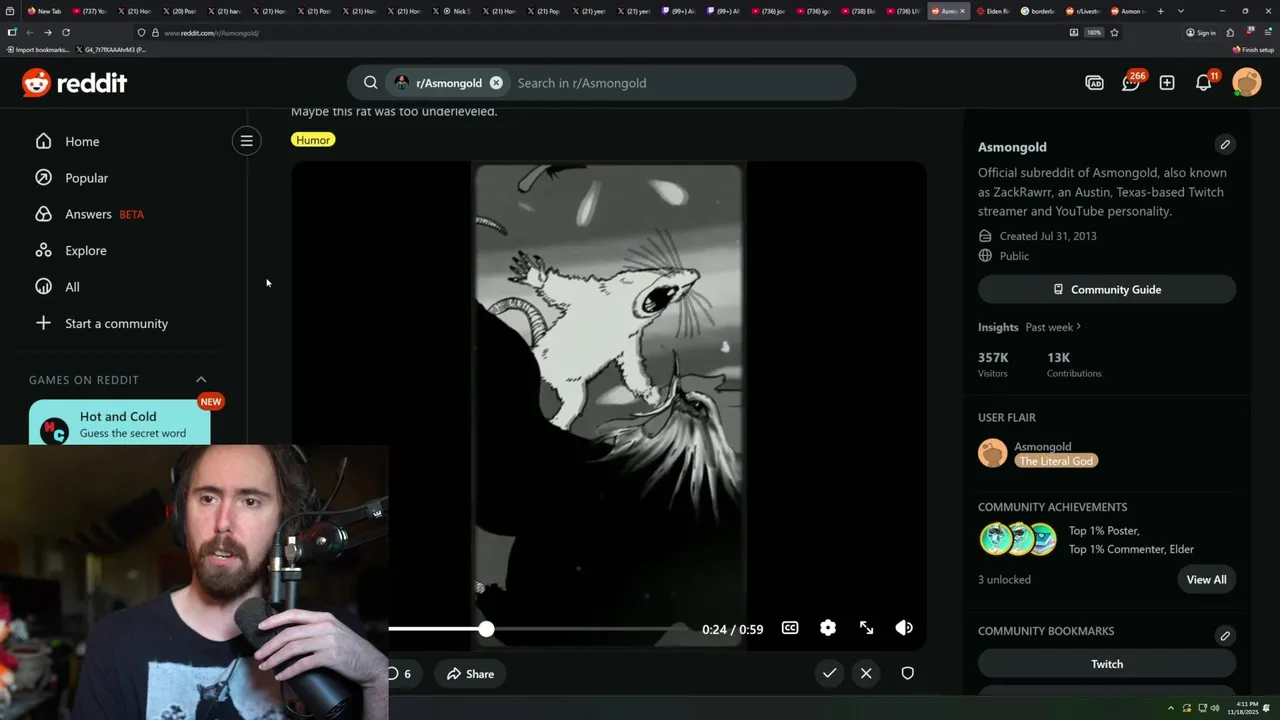Open Insights Past week
The width and height of the screenshot is (1280, 720).
(1030, 327)
